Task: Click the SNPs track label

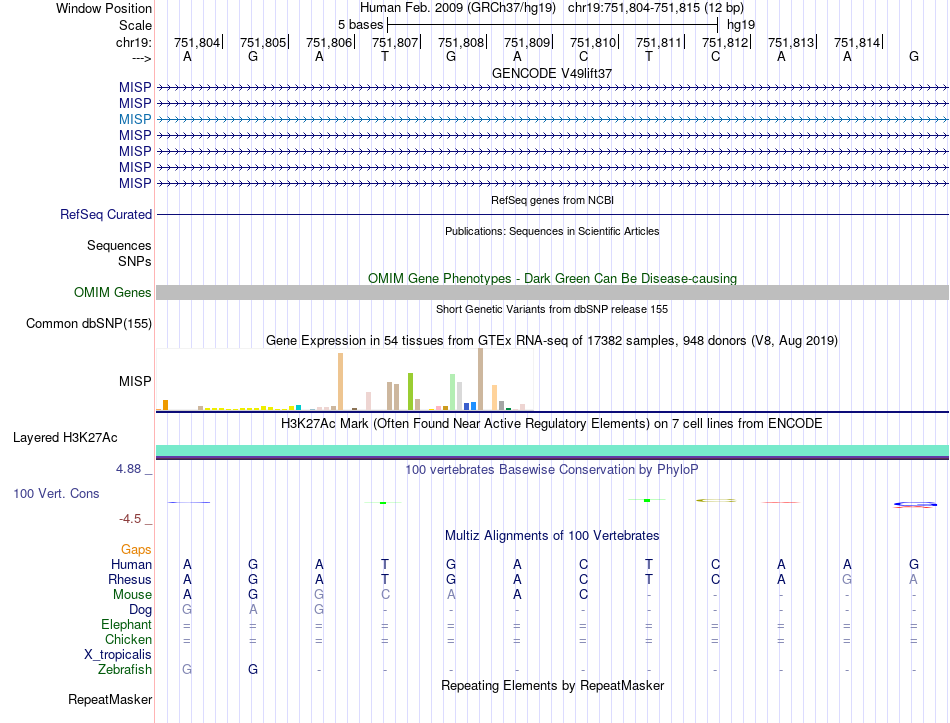Action: pos(135,261)
